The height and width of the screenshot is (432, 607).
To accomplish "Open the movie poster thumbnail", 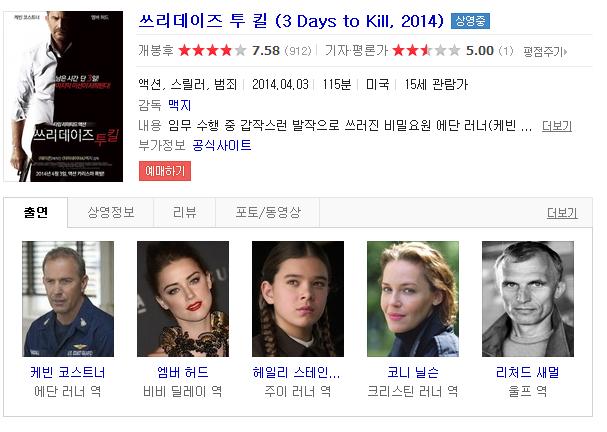I will coord(63,96).
